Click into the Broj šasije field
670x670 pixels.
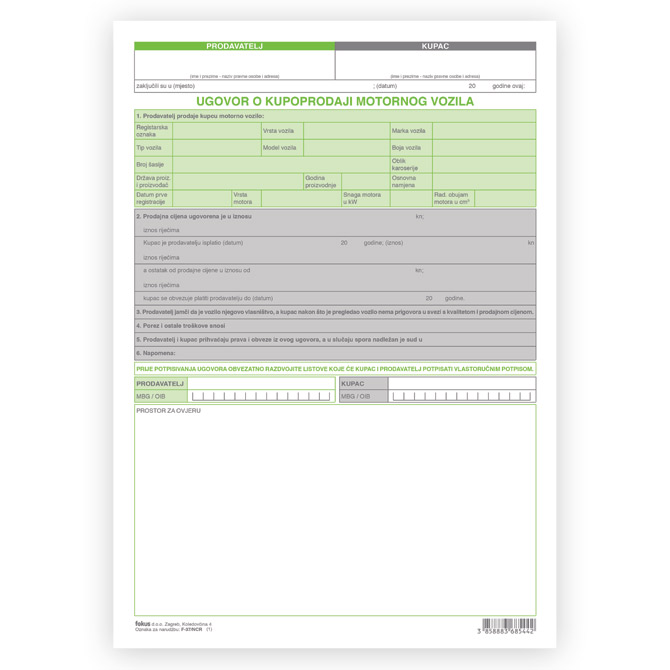point(280,164)
